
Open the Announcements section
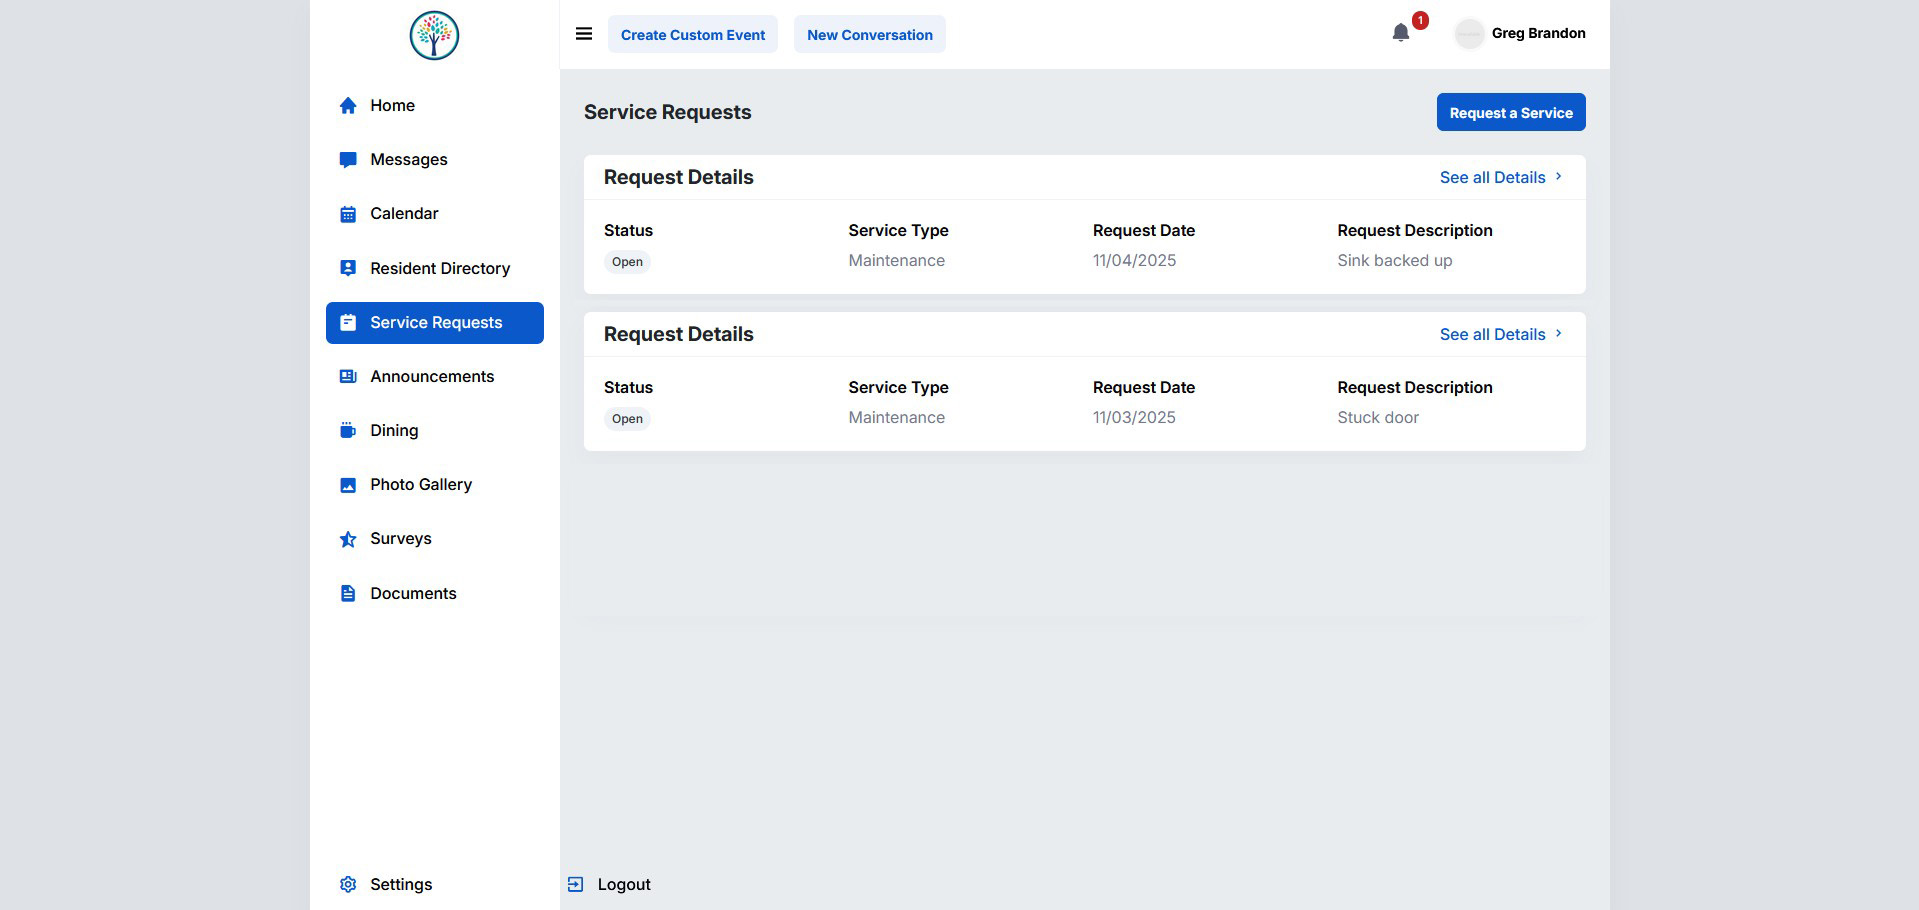(x=435, y=377)
